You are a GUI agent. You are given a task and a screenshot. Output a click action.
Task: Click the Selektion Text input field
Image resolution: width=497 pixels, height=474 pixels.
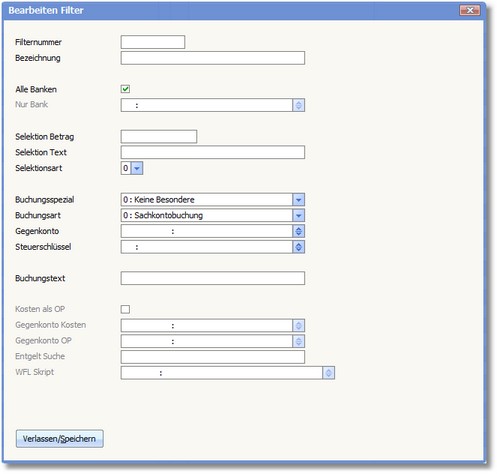coord(213,152)
